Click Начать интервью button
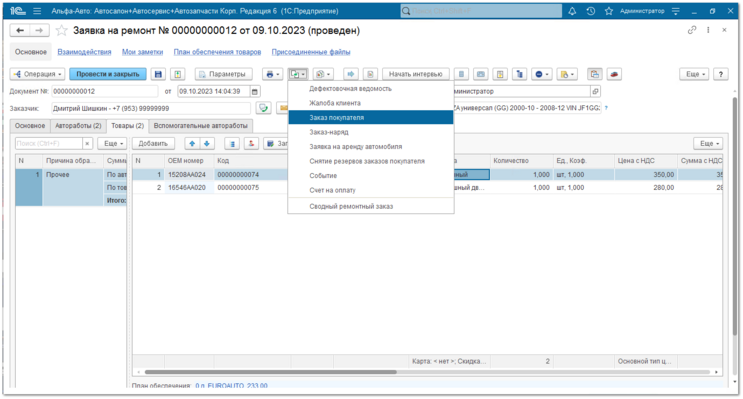The width and height of the screenshot is (743, 399). tap(416, 74)
